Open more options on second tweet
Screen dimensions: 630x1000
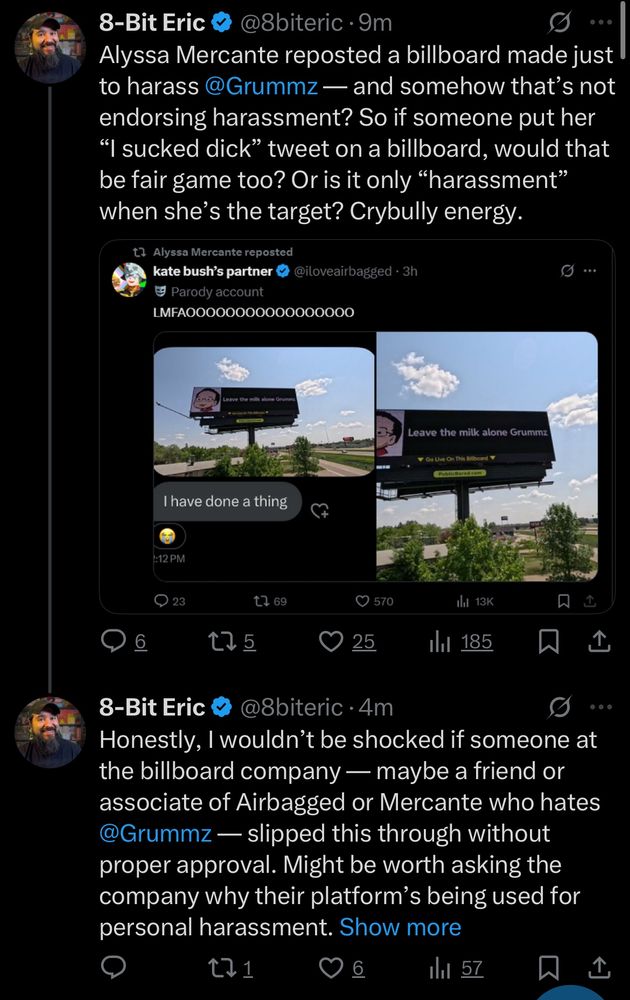[600, 707]
